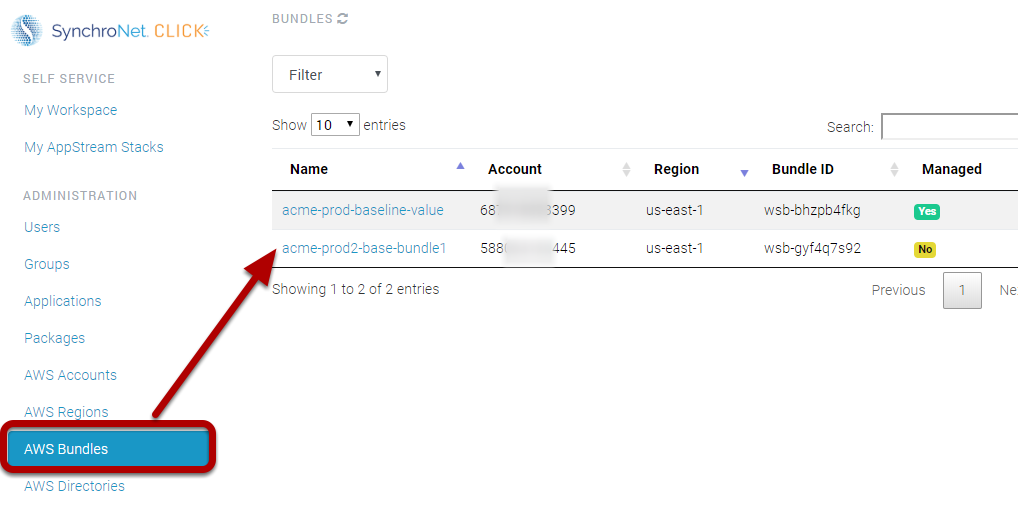Open Packages in sidebar
Image resolution: width=1018 pixels, height=505 pixels.
click(55, 338)
